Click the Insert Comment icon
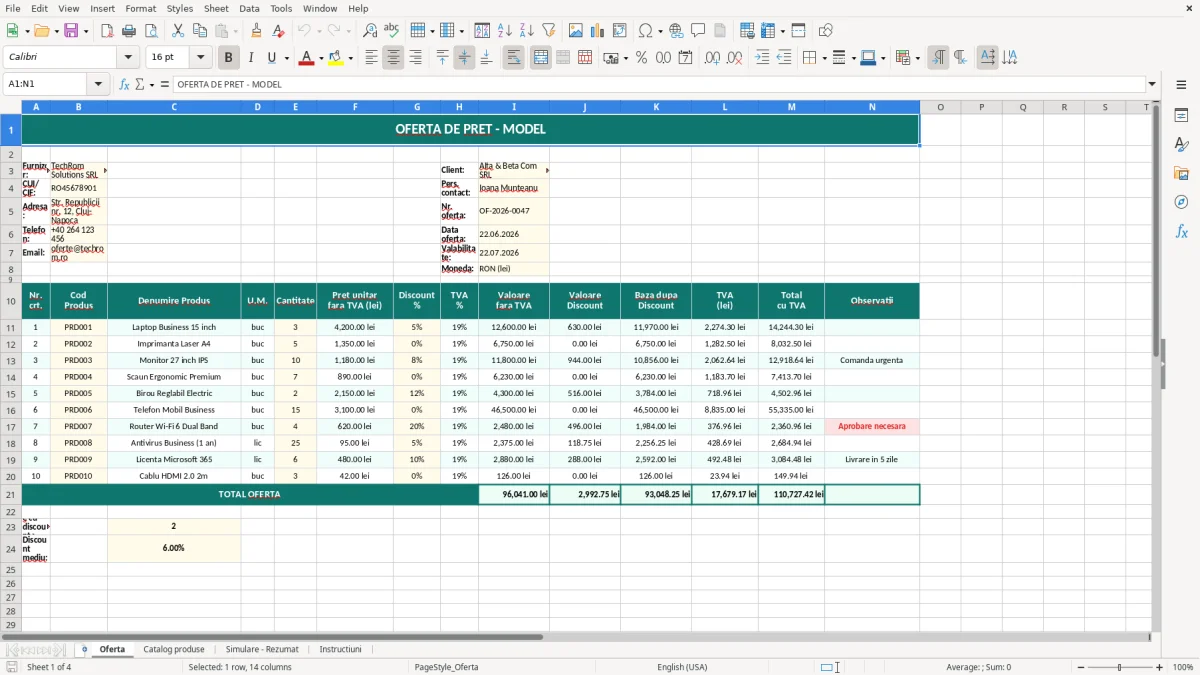This screenshot has height=675, width=1200. click(x=698, y=31)
